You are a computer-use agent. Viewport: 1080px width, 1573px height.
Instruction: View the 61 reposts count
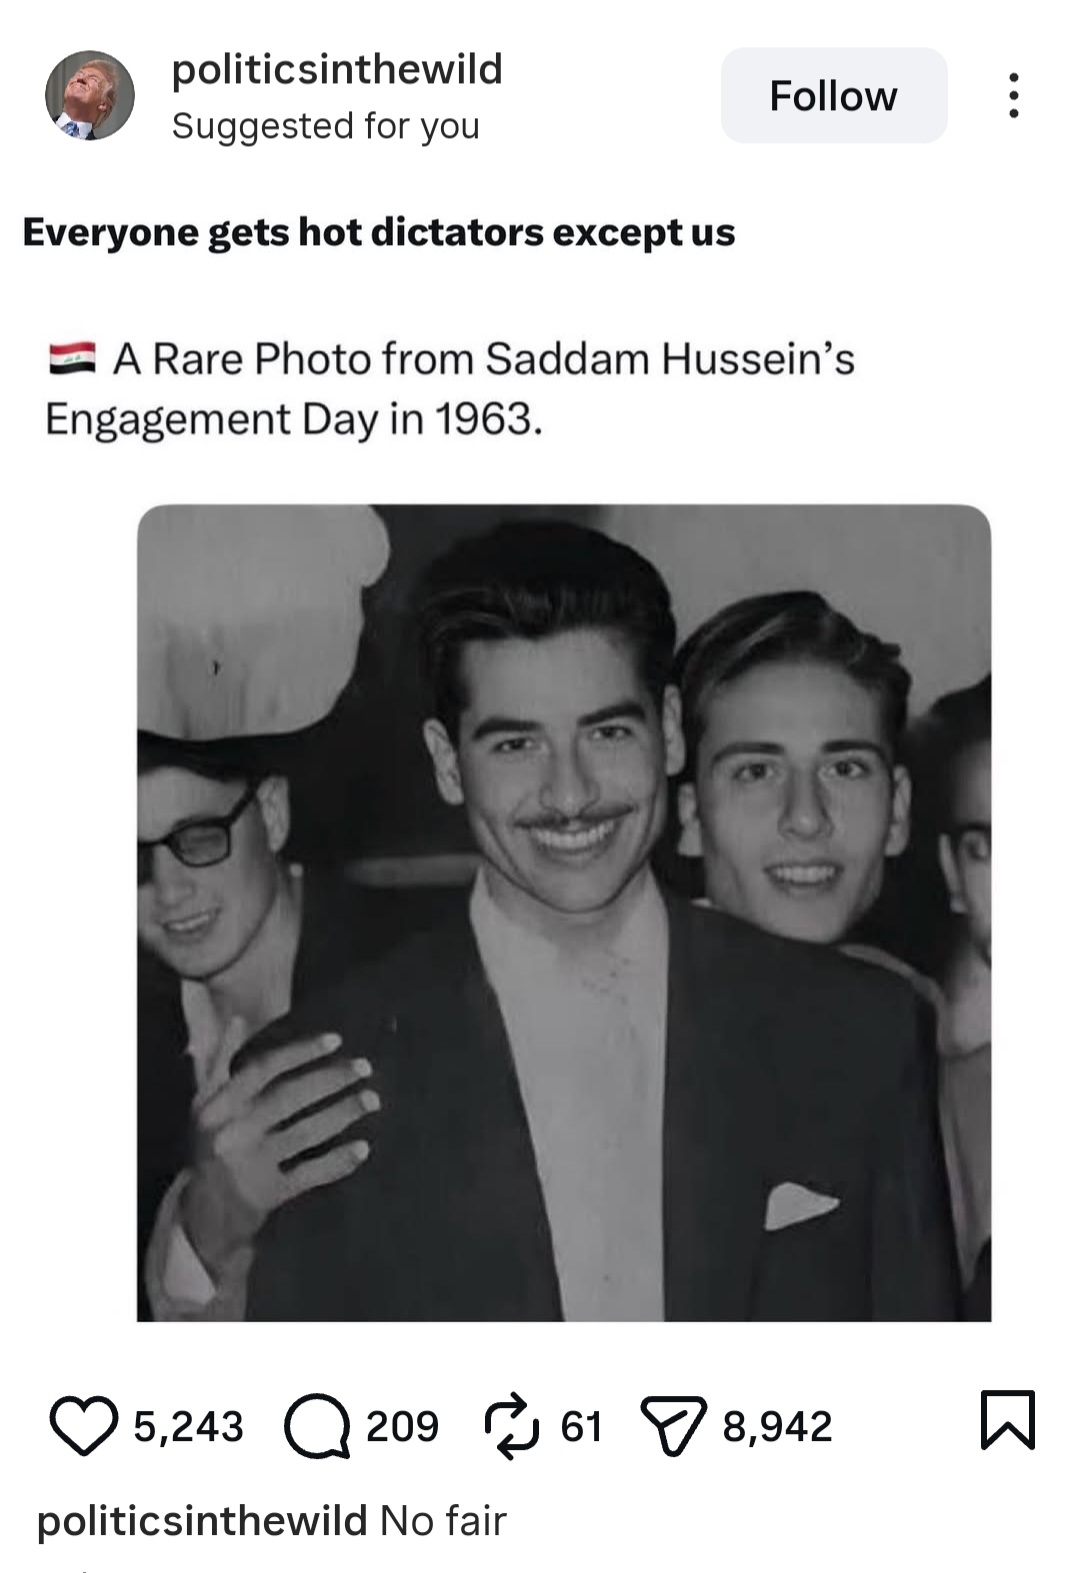click(x=581, y=1426)
